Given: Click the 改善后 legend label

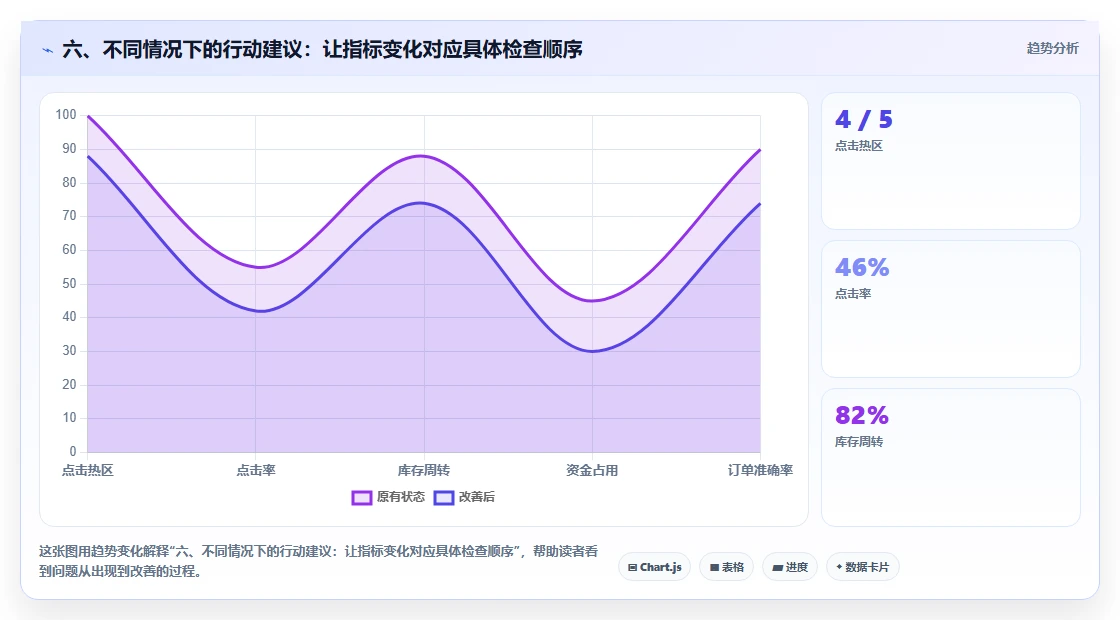Looking at the screenshot, I should pyautogui.click(x=476, y=497).
